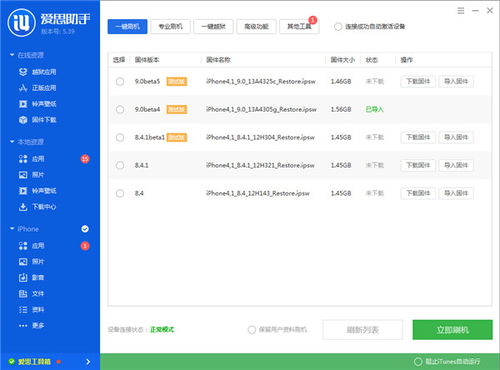Click 刷新列表 refresh list button

tap(363, 330)
